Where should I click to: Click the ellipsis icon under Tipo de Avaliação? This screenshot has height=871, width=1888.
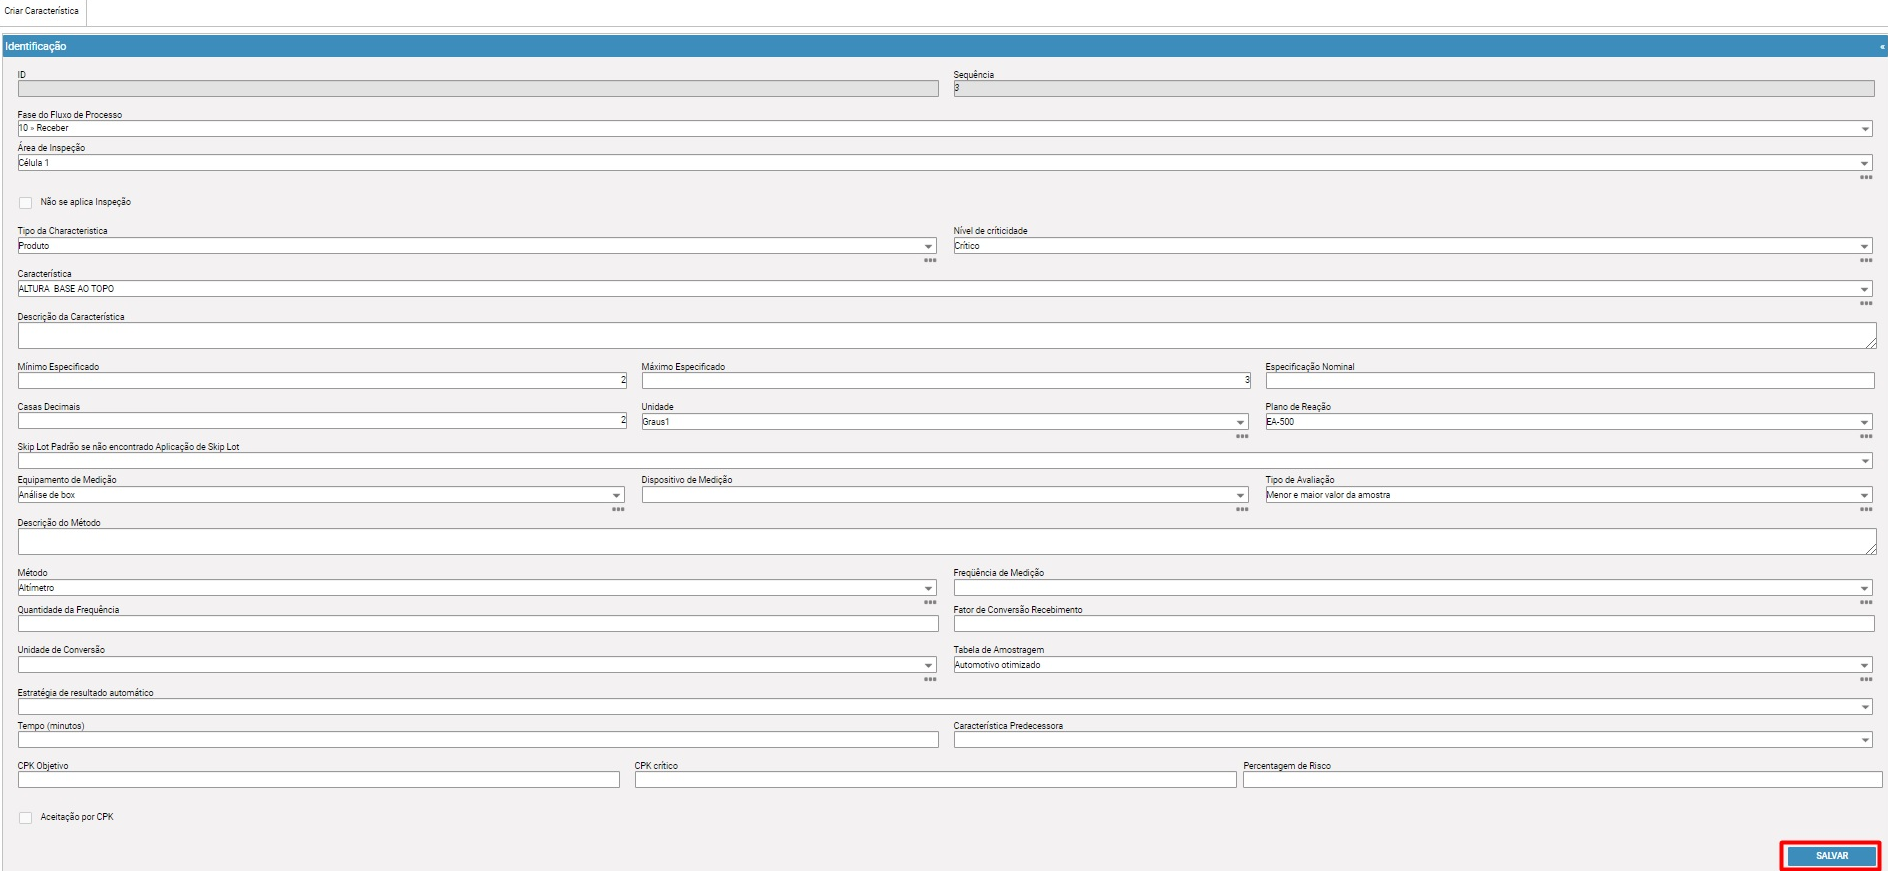1866,510
